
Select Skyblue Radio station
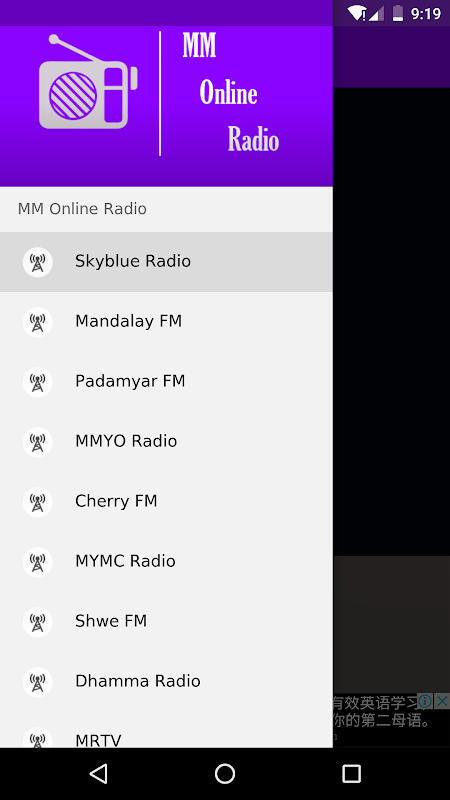(x=166, y=262)
